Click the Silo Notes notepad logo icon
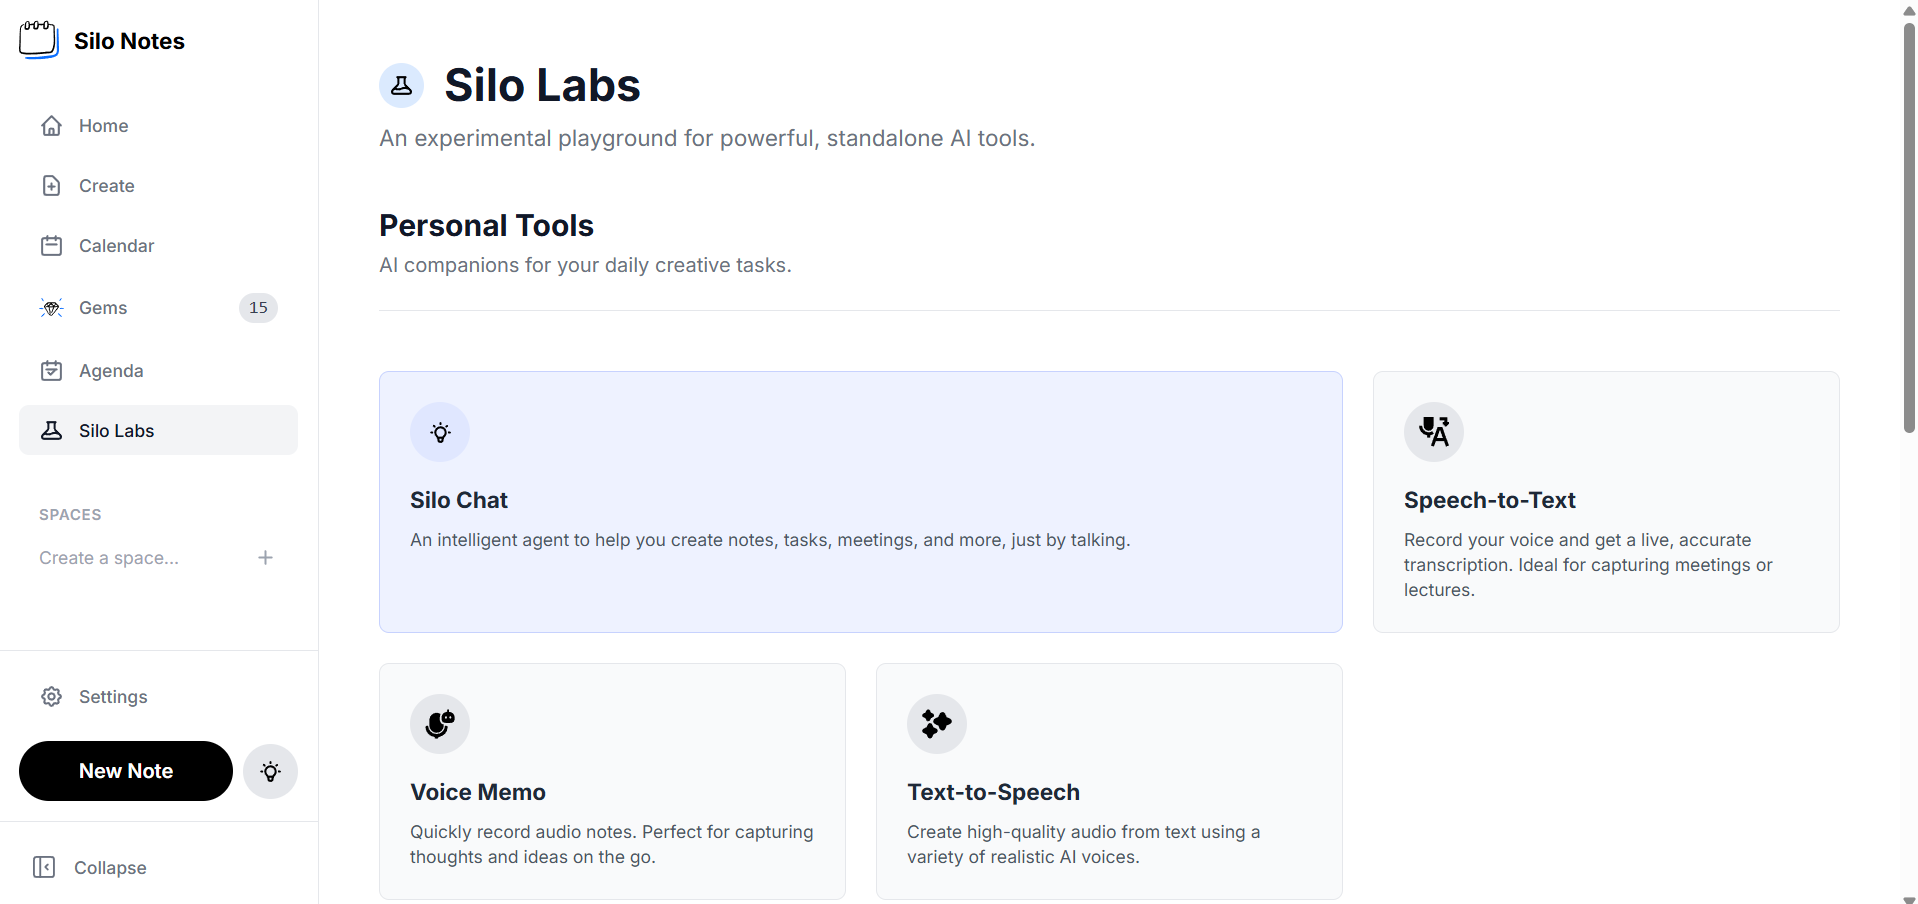This screenshot has width=1918, height=904. coord(39,40)
